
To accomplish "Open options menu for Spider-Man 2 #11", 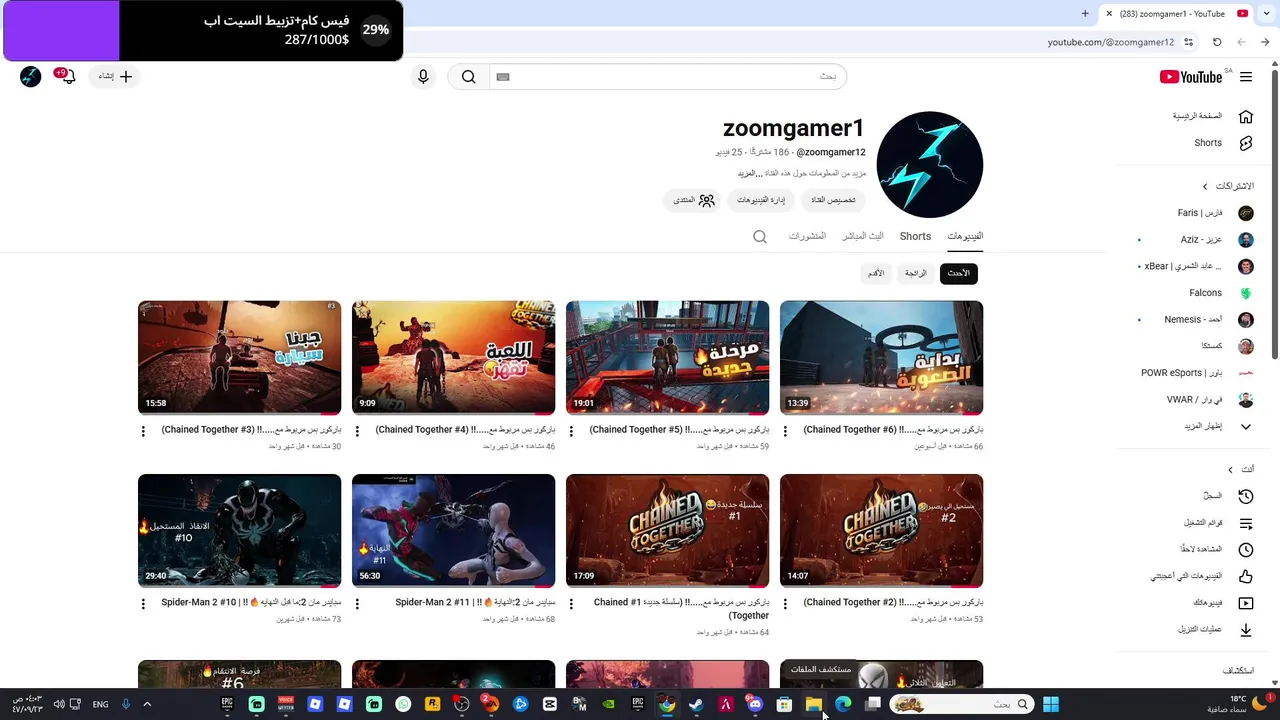I will (x=357, y=604).
